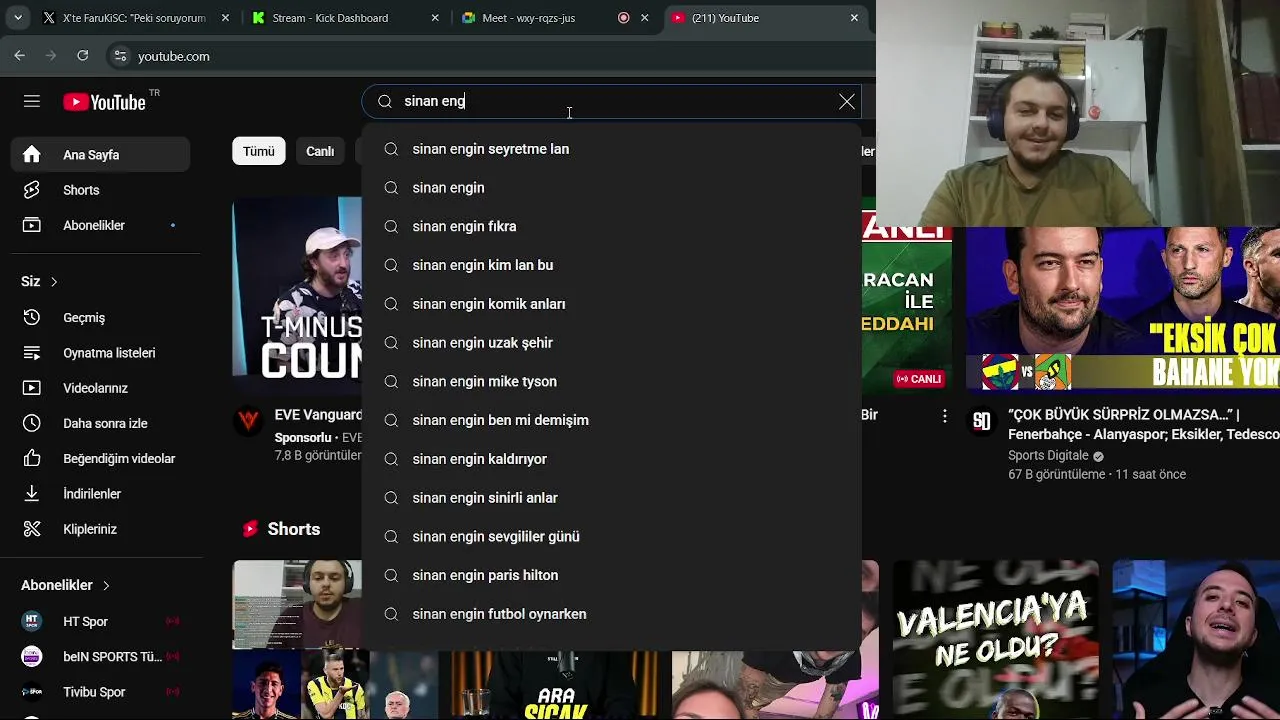
Task: Open the Videolarınız icon
Action: (32, 388)
